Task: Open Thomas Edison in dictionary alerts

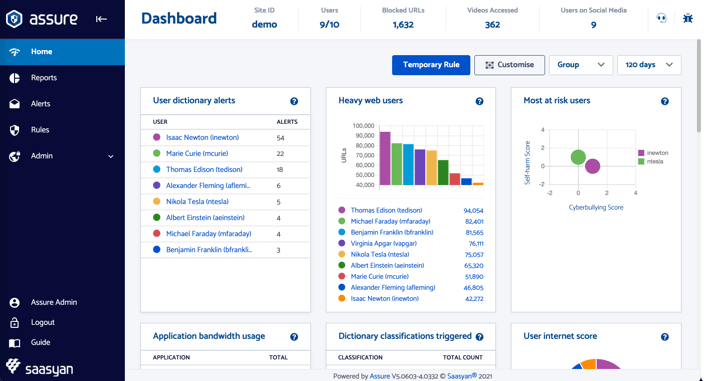Action: 204,170
